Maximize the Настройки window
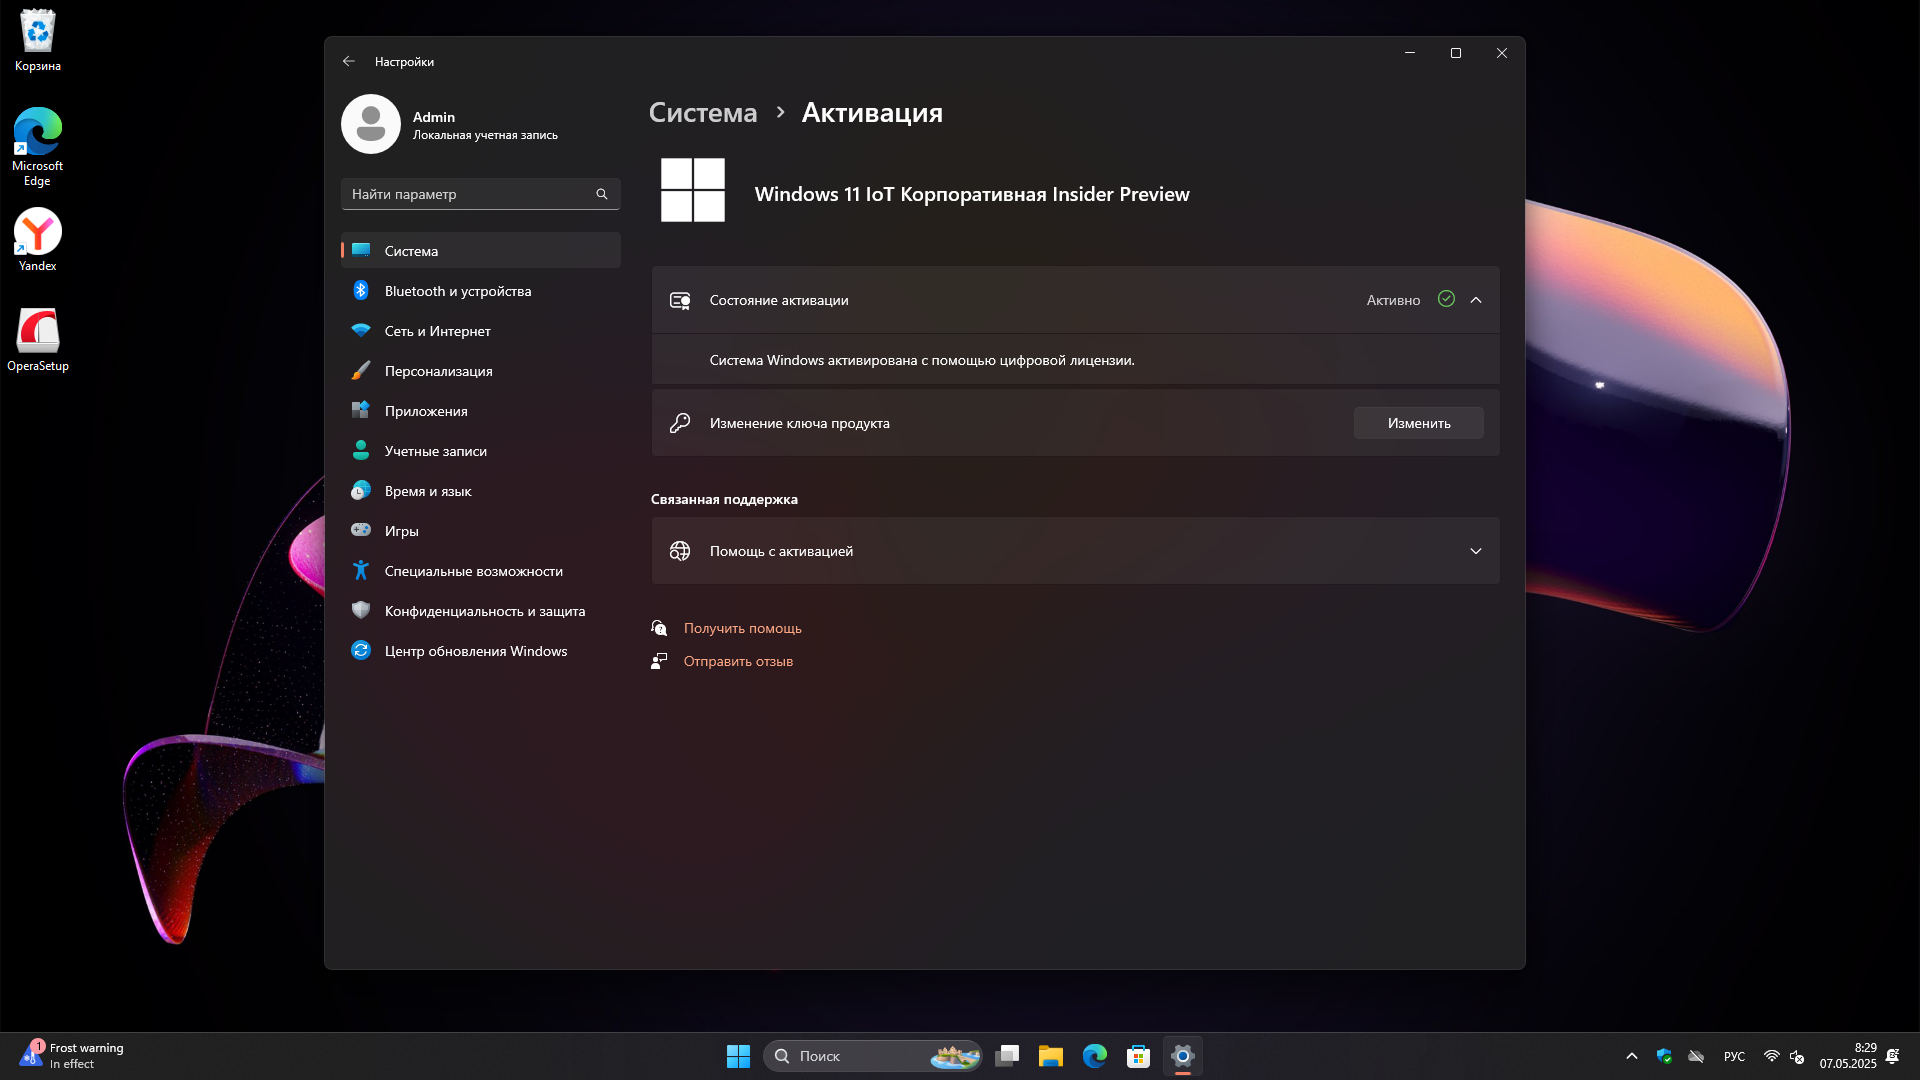Screen dimensions: 1920x1080 1456,53
